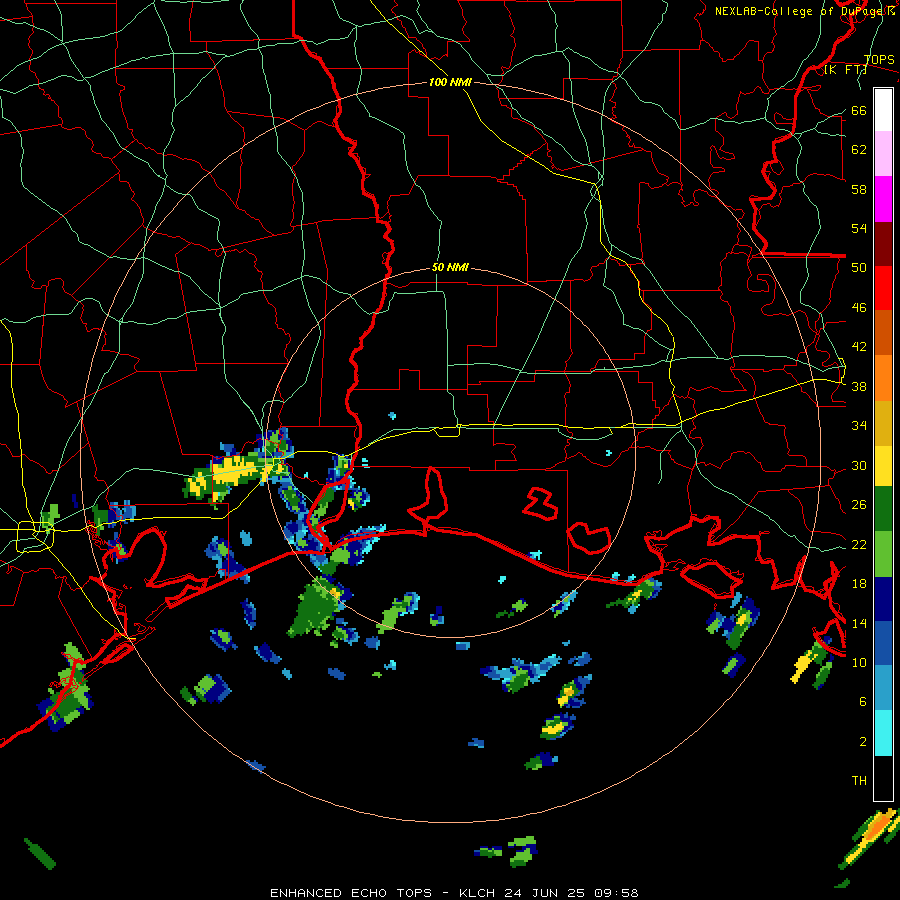Click the large dark green offshore echo cell
This screenshot has width=900, height=900.
coord(315,608)
